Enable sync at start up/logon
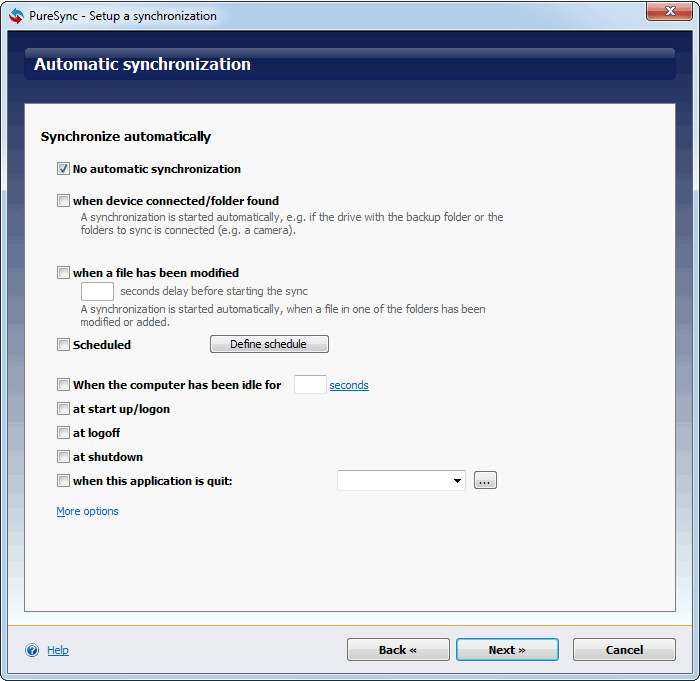The width and height of the screenshot is (700, 681). click(x=63, y=409)
